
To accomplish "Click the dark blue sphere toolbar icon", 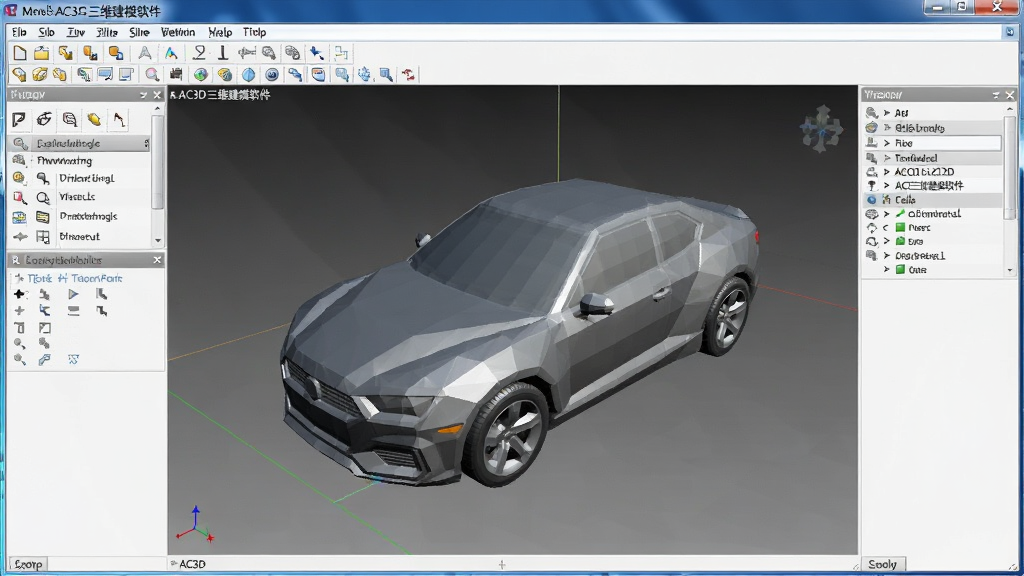I will [x=272, y=74].
